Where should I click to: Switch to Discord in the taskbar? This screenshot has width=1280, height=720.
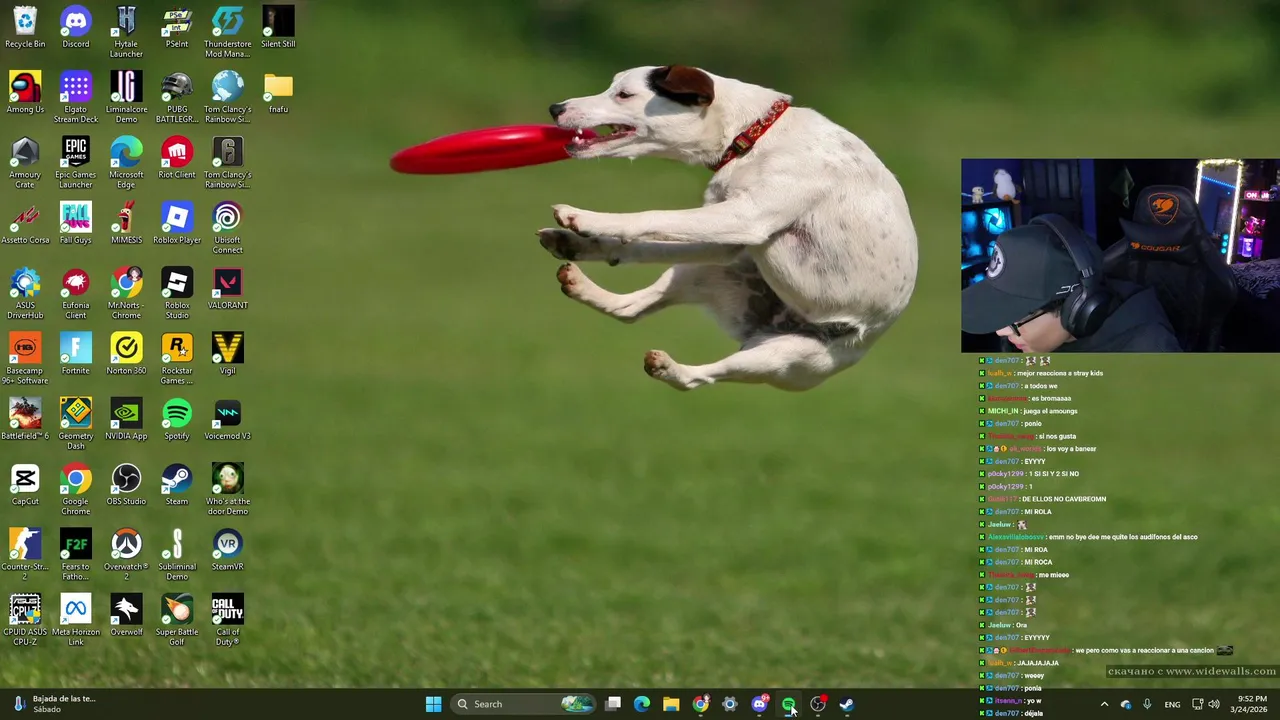click(x=759, y=704)
